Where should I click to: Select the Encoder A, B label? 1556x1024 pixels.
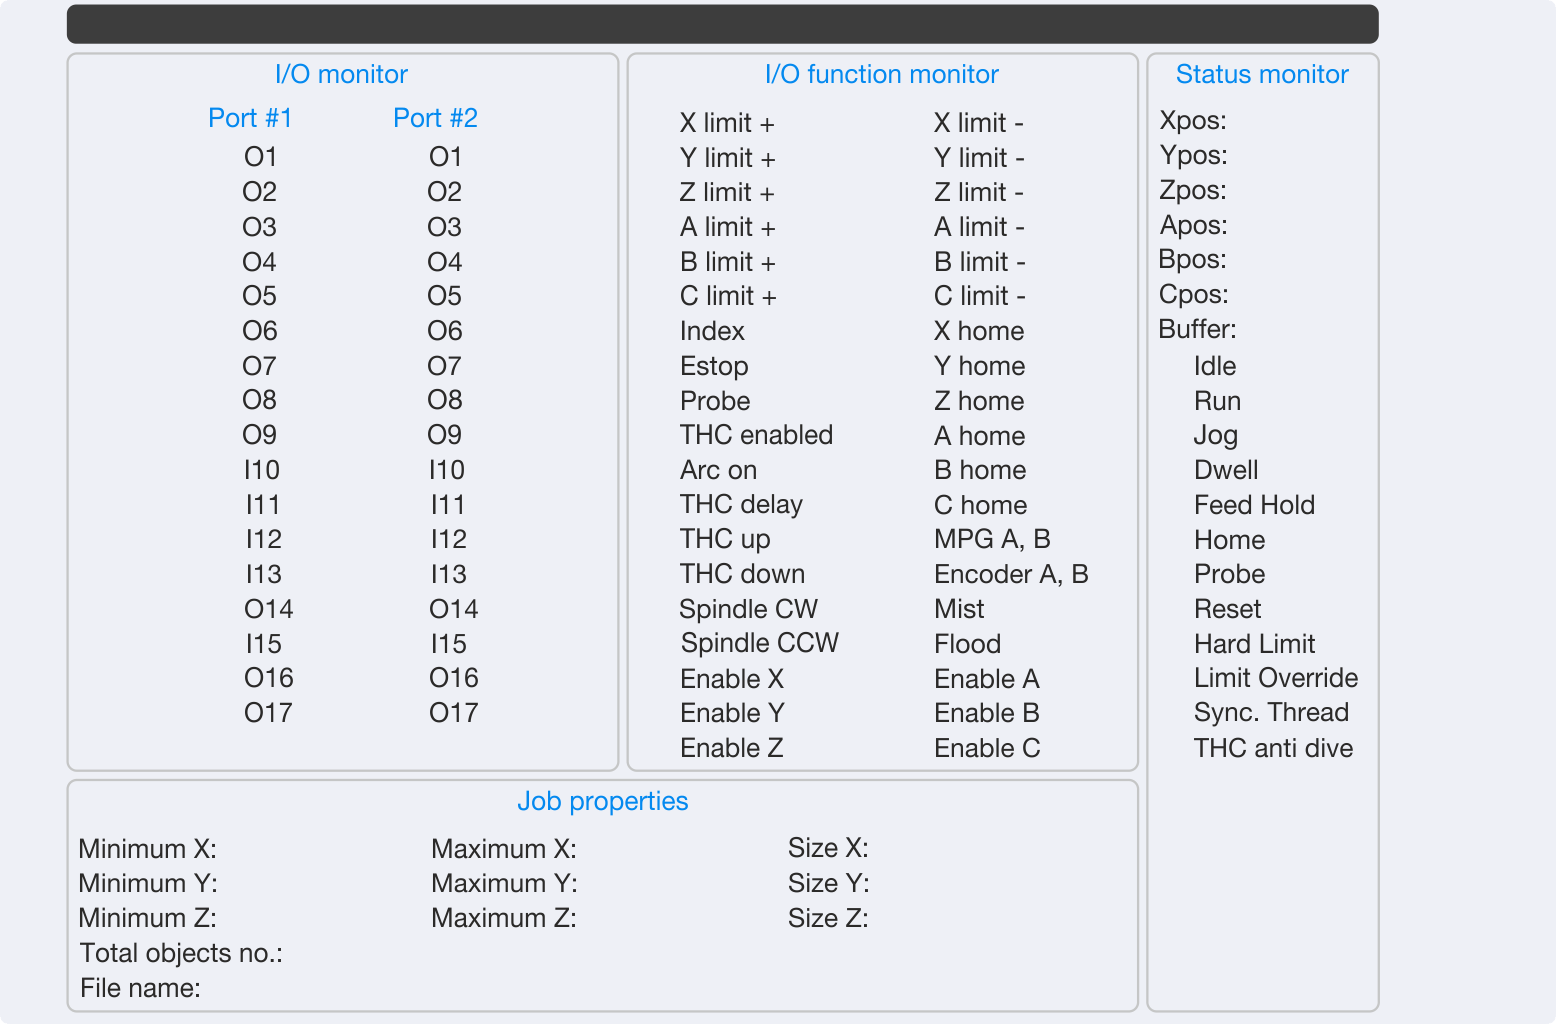tap(1011, 574)
